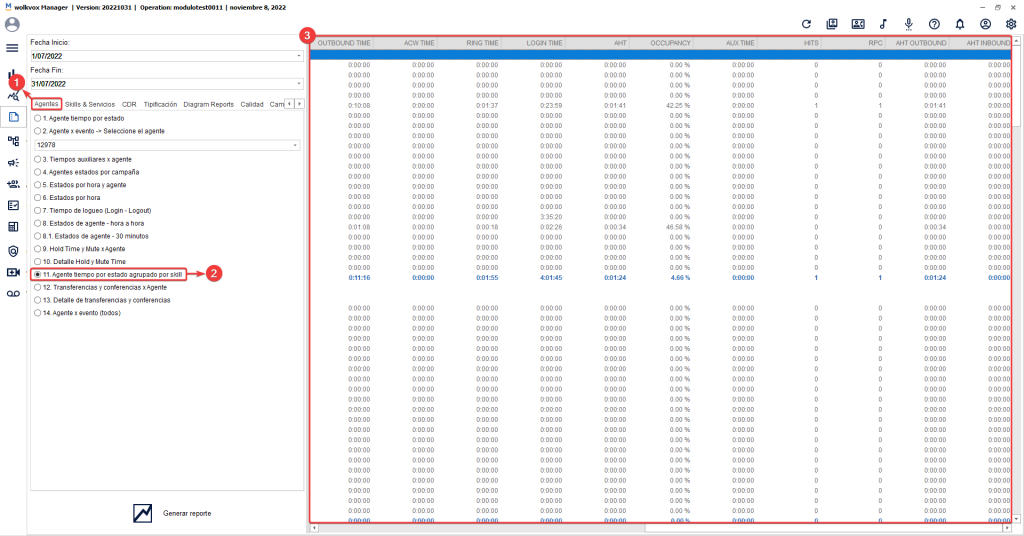Switch to the Skills & Servicios tab
Viewport: 1024px width, 536px height.
(x=89, y=104)
